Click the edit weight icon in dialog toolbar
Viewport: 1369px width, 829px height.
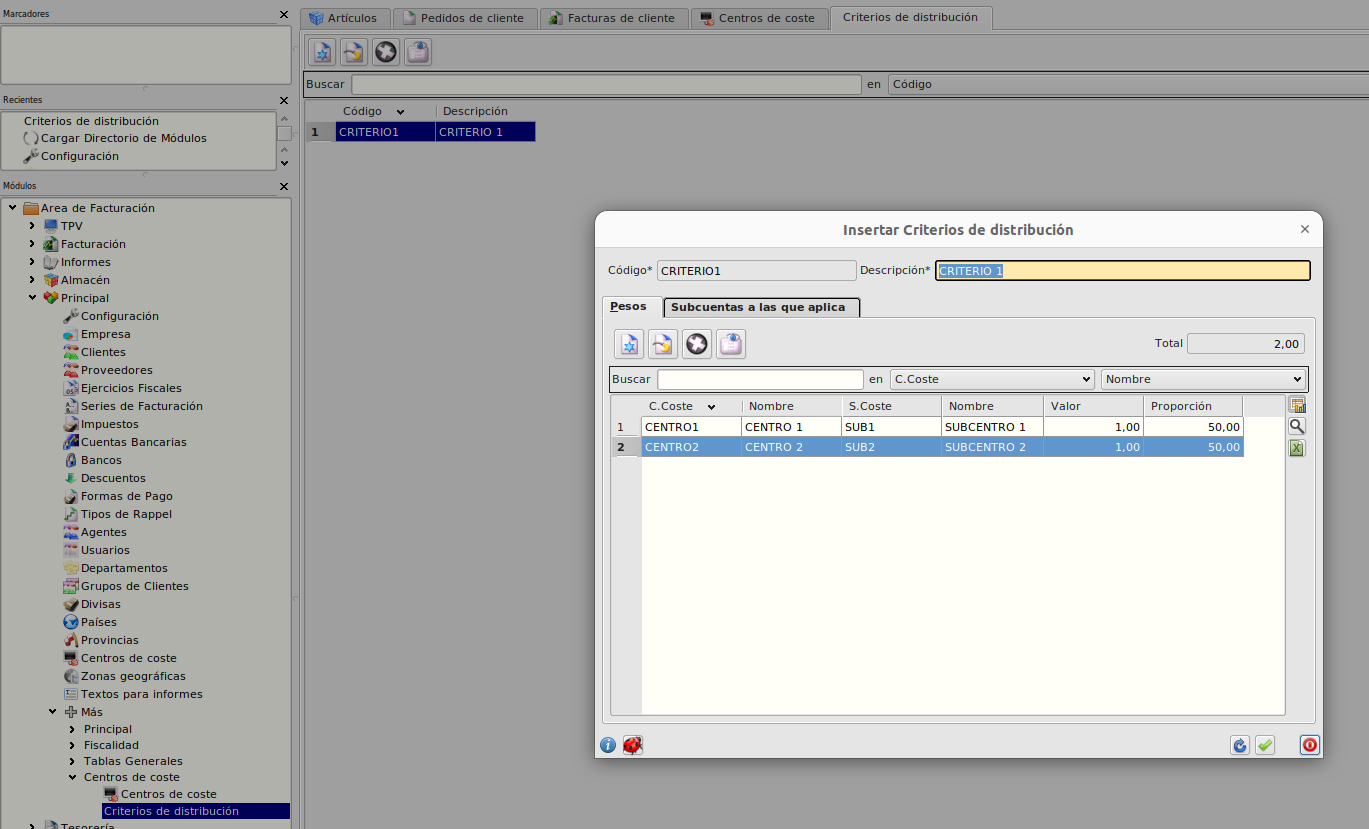(663, 344)
